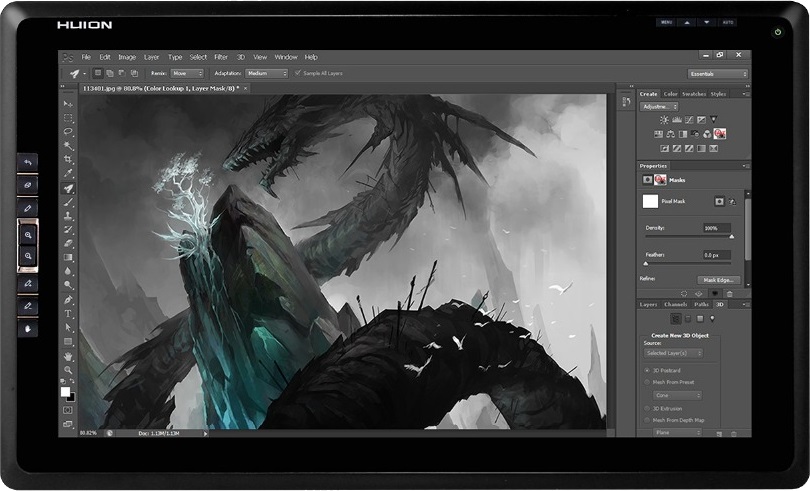Add a Color Balance adjustment
Viewport: 810px width, 491px height.
click(x=671, y=134)
